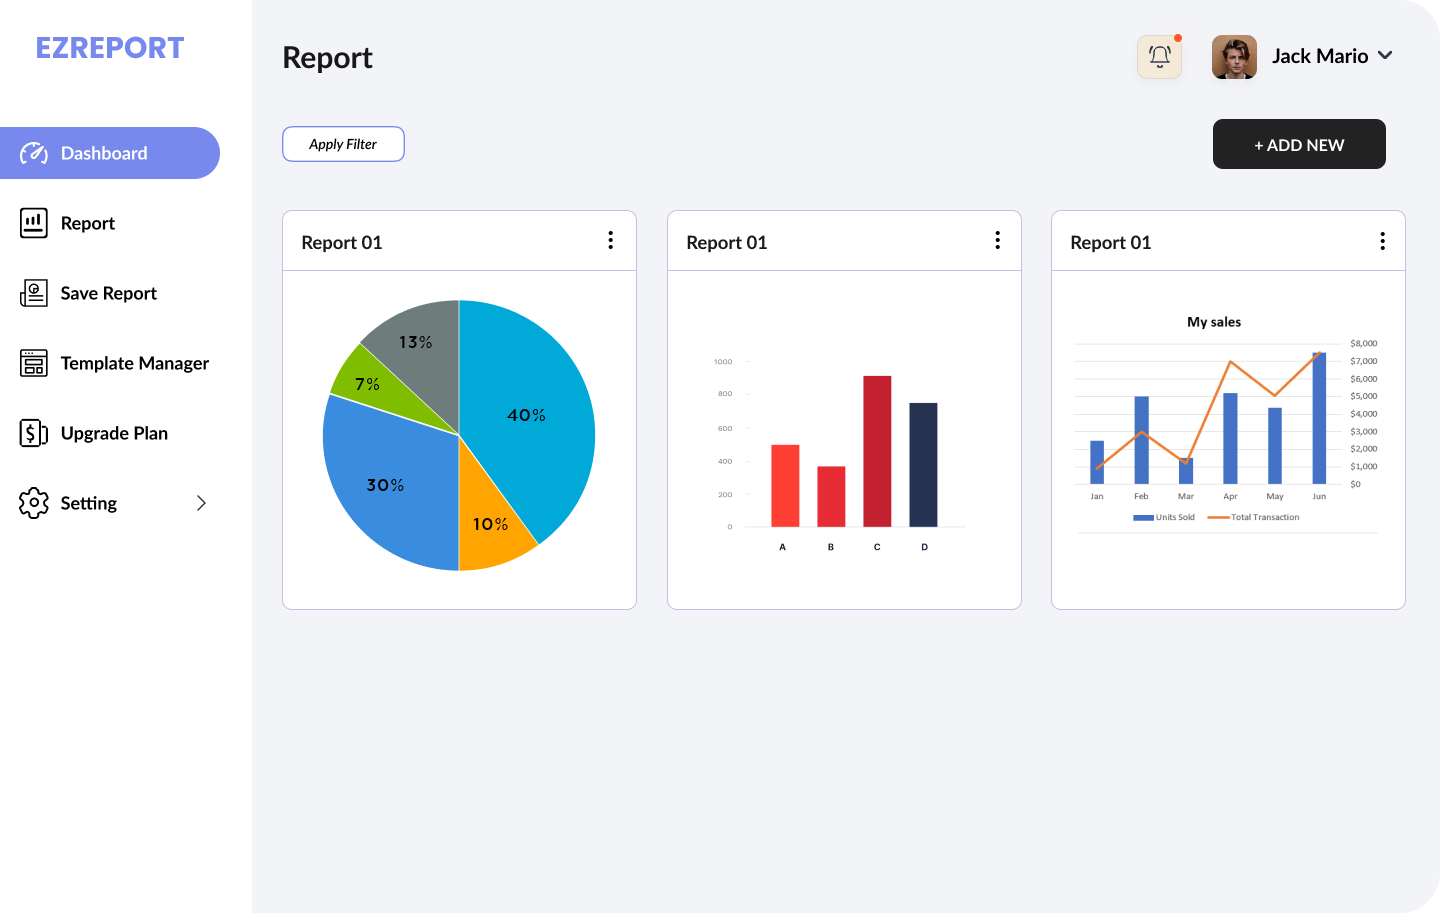Click the 40% slice of the pie chart
Viewport: 1440px width, 913px height.
525,415
